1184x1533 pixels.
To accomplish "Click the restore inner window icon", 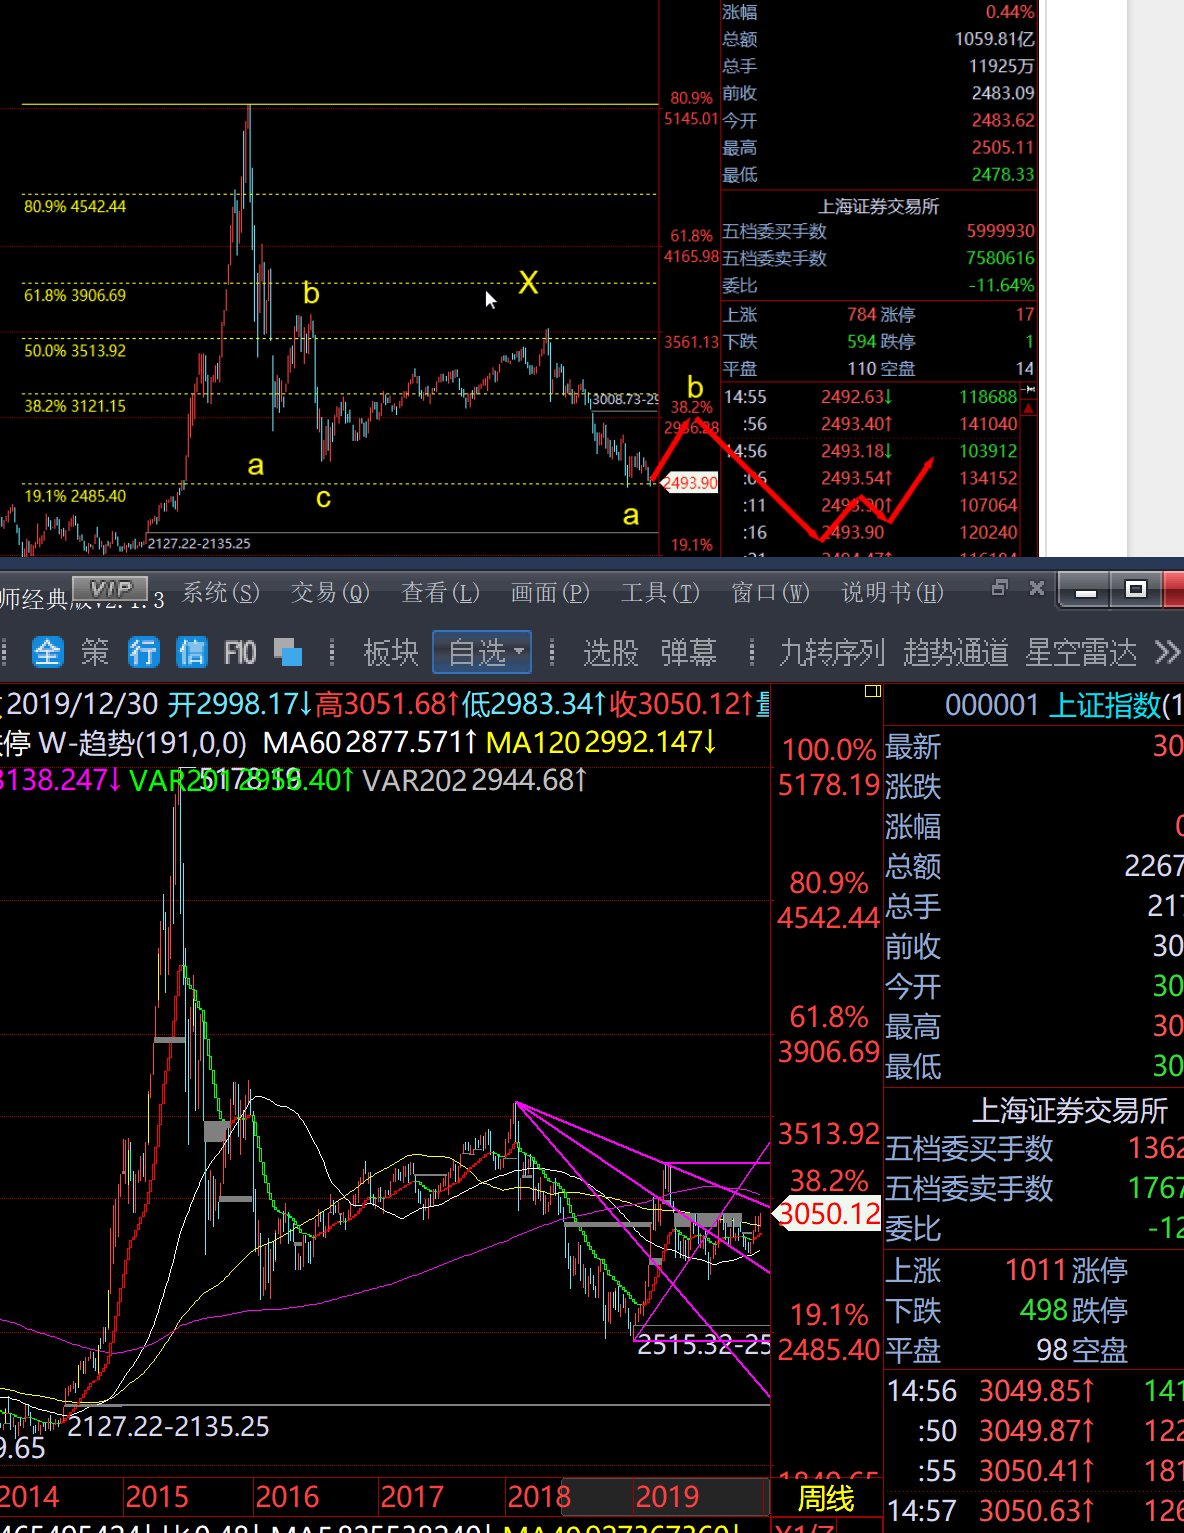I will (x=999, y=588).
